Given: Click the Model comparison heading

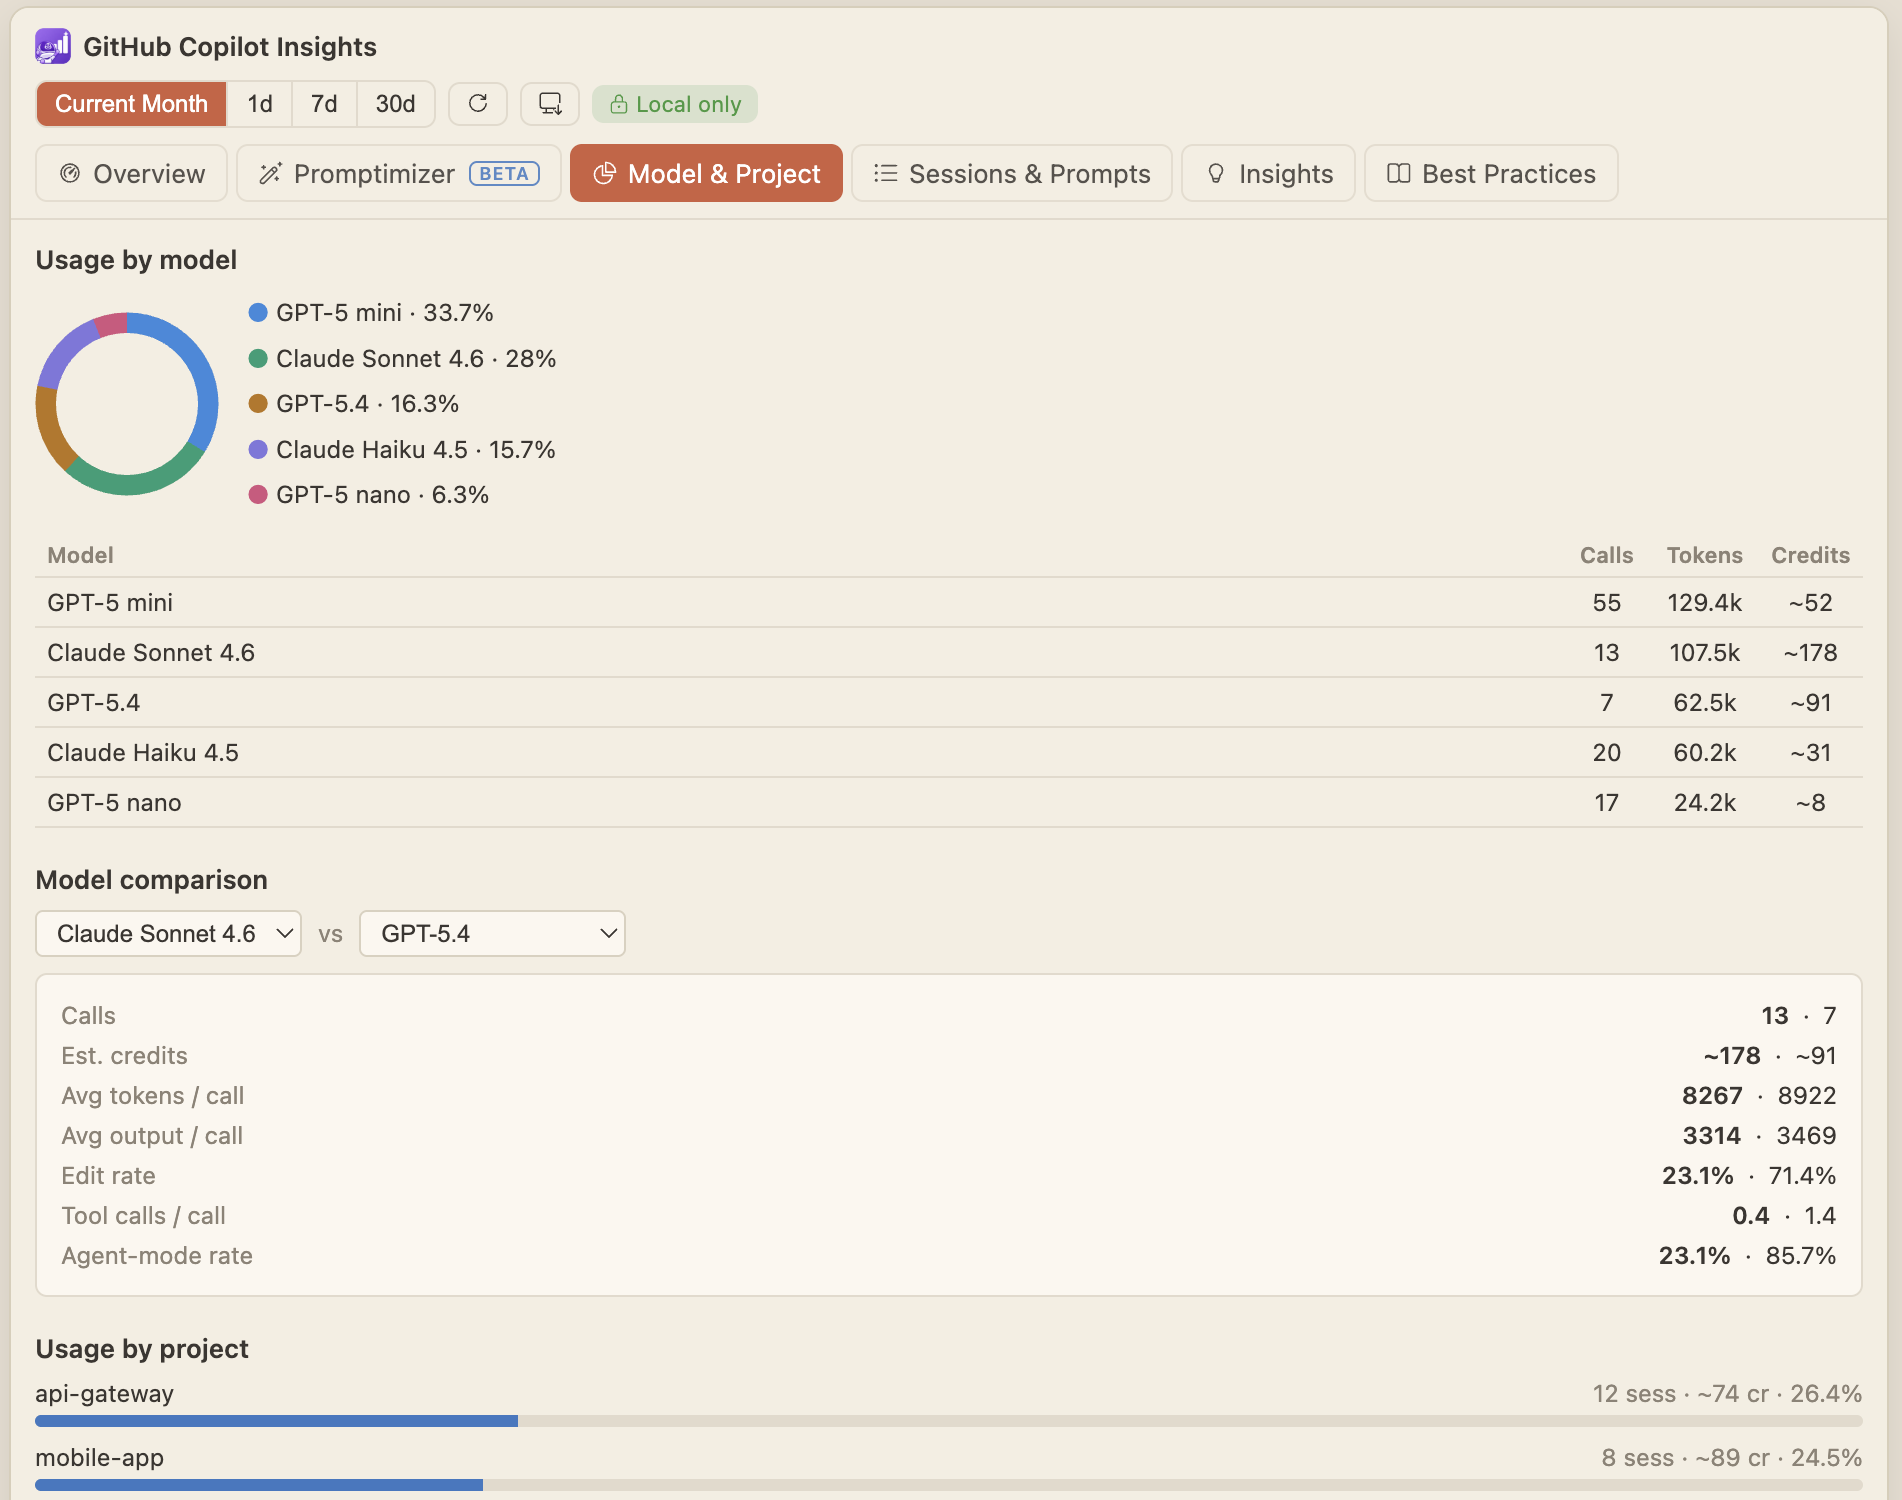Looking at the screenshot, I should click(x=151, y=879).
